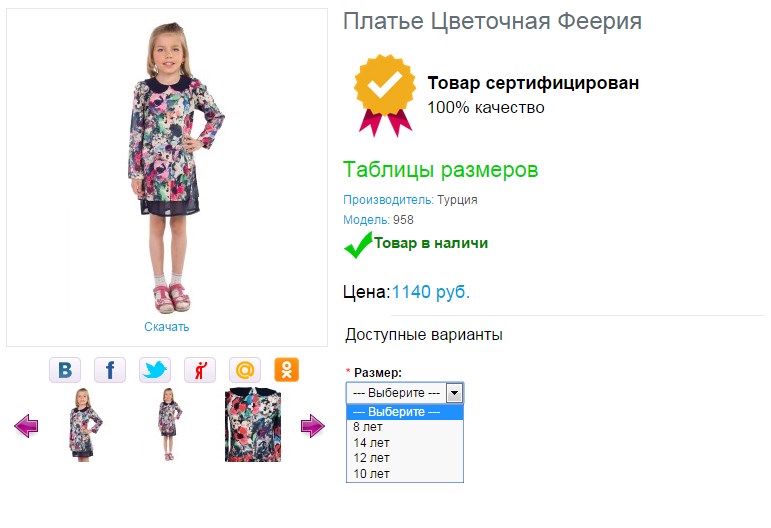
Task: Click the size dropdown arrow button
Action: pos(454,393)
